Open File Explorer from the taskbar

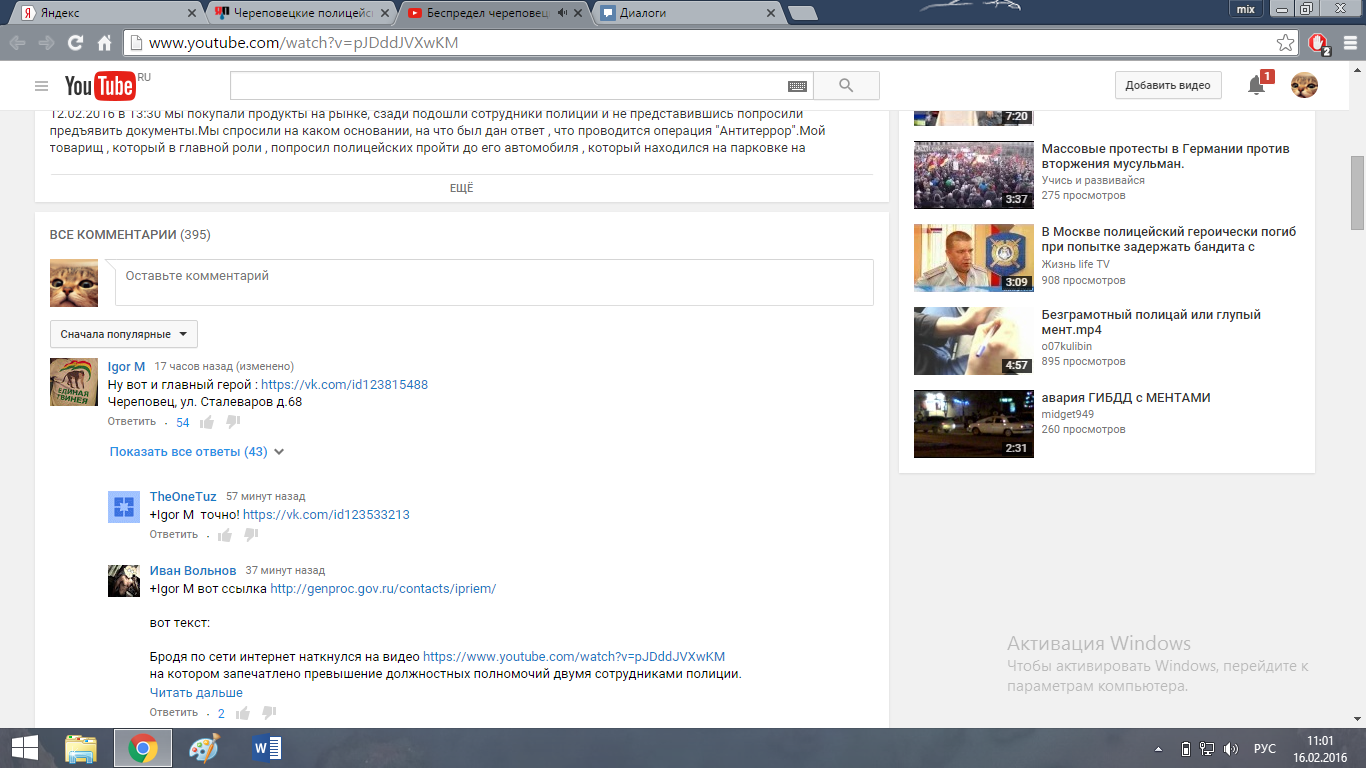point(81,748)
